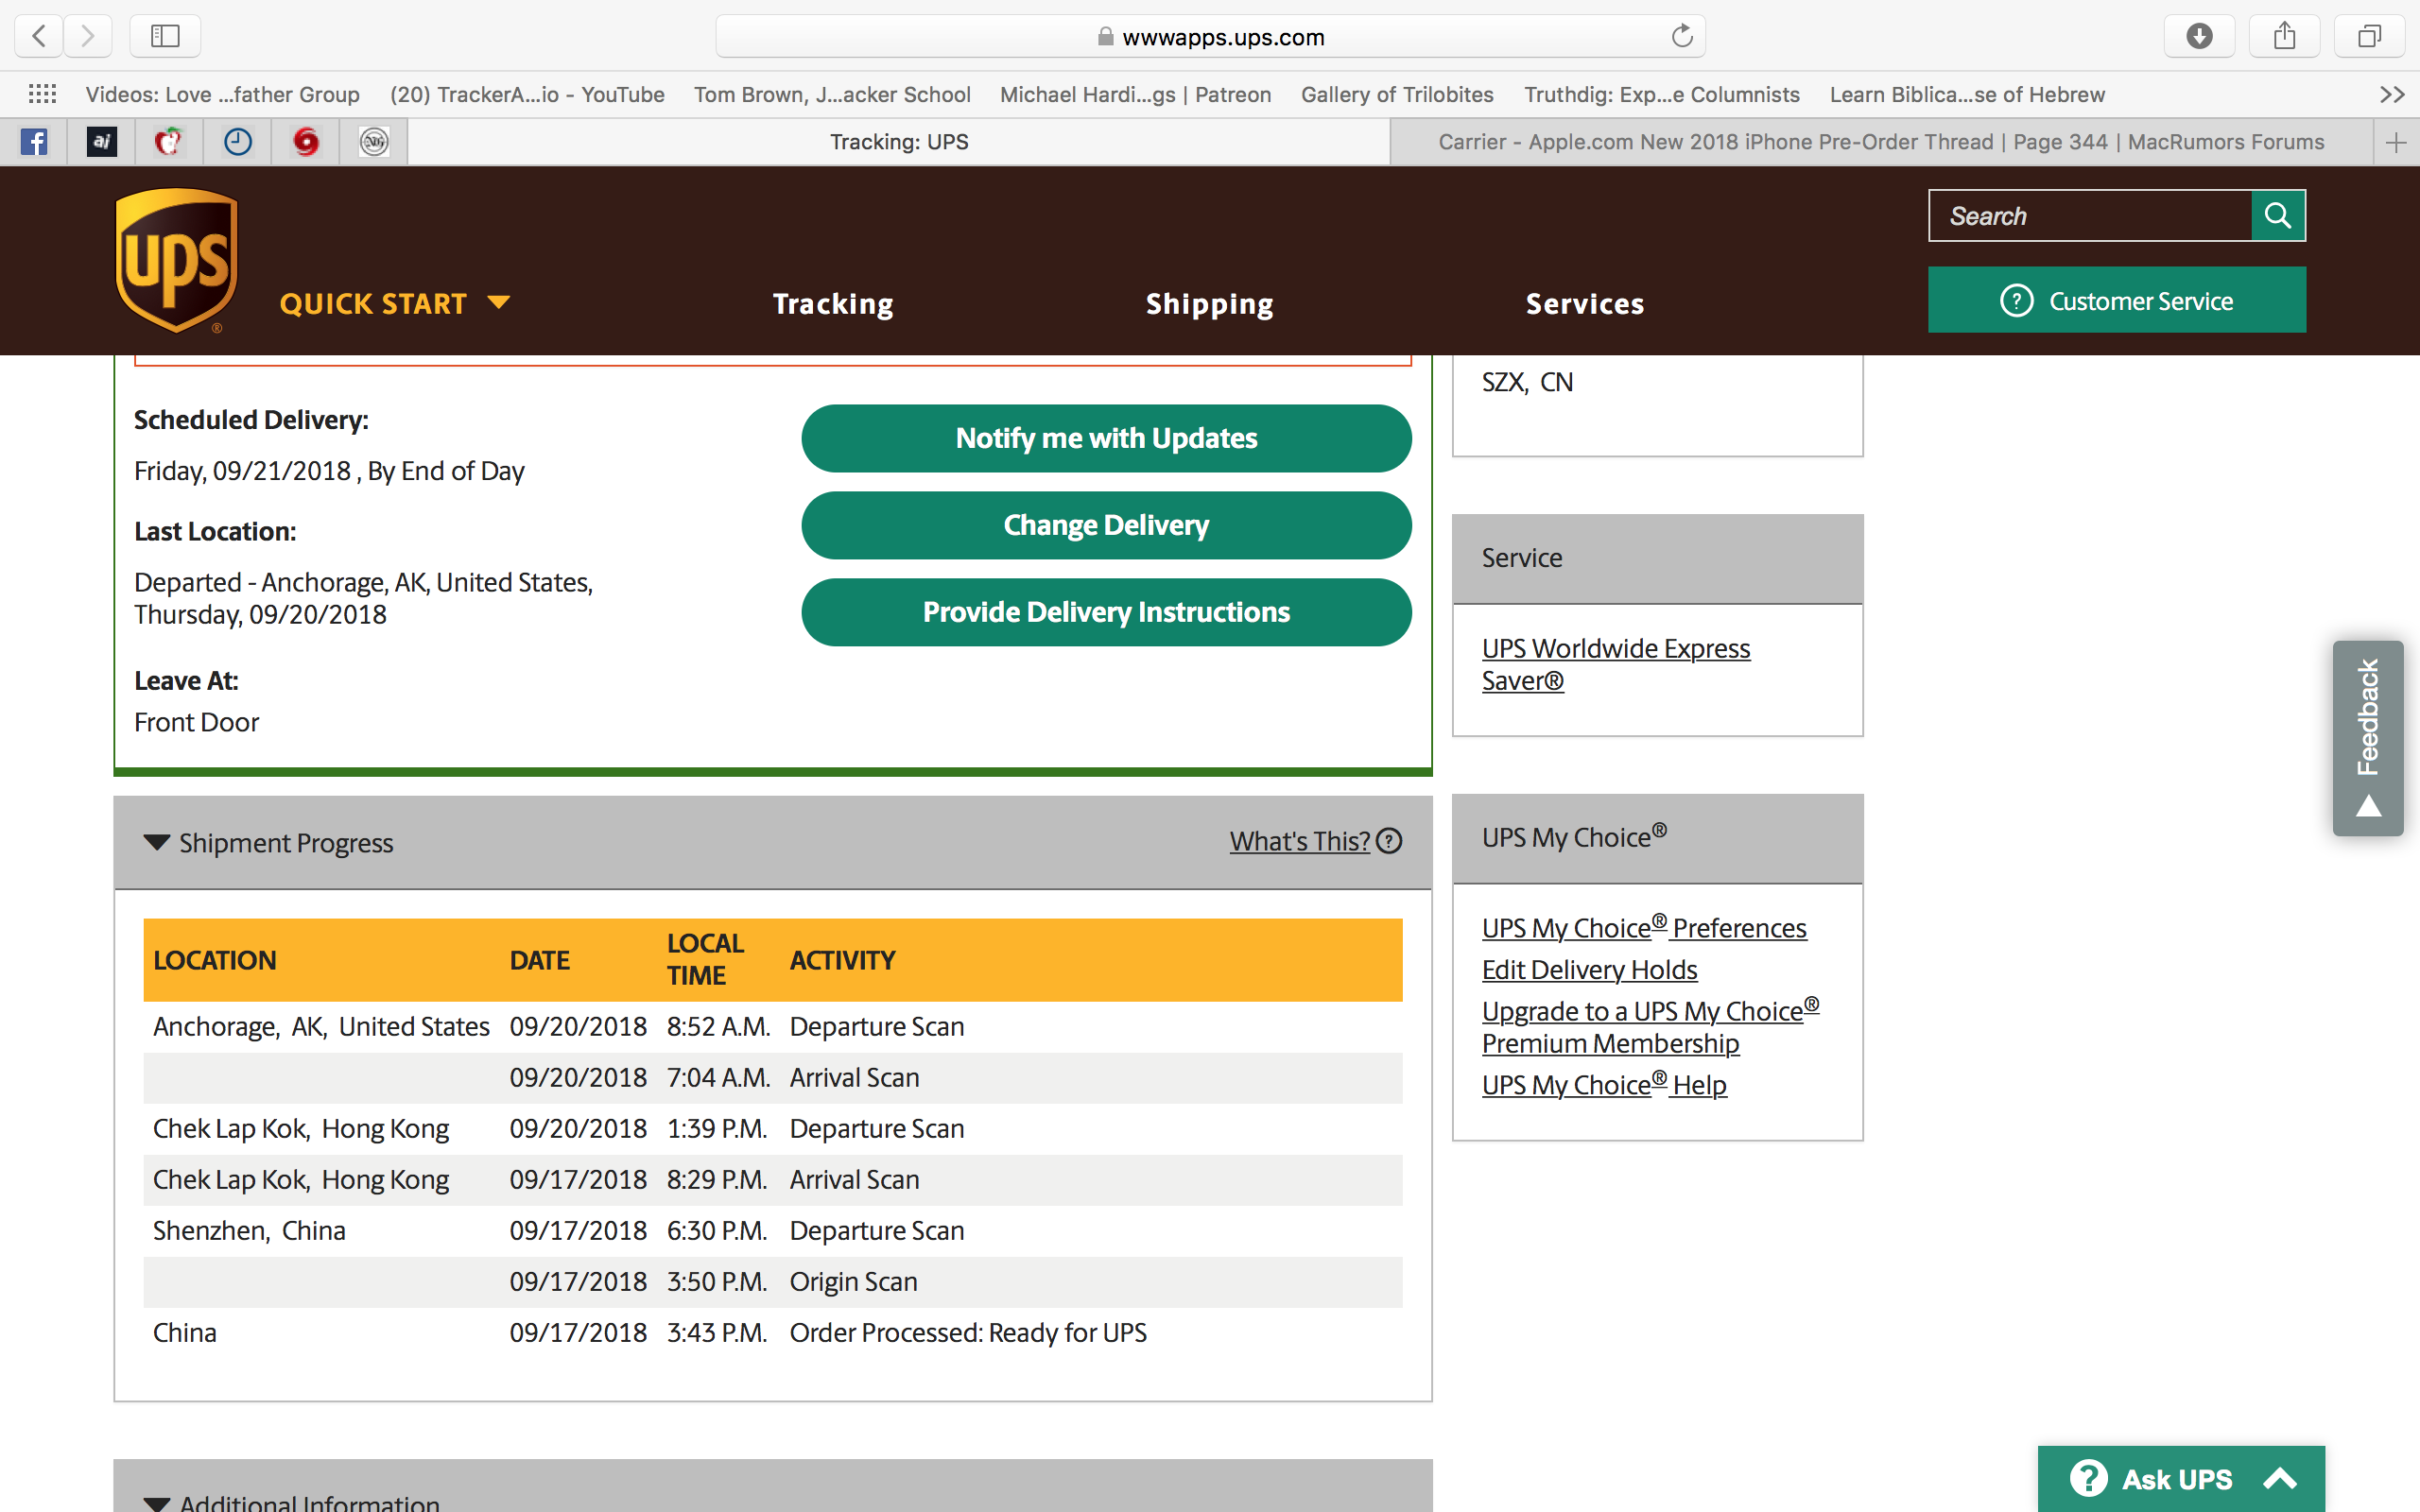The width and height of the screenshot is (2420, 1512).
Task: Click the Safari share icon
Action: (2284, 36)
